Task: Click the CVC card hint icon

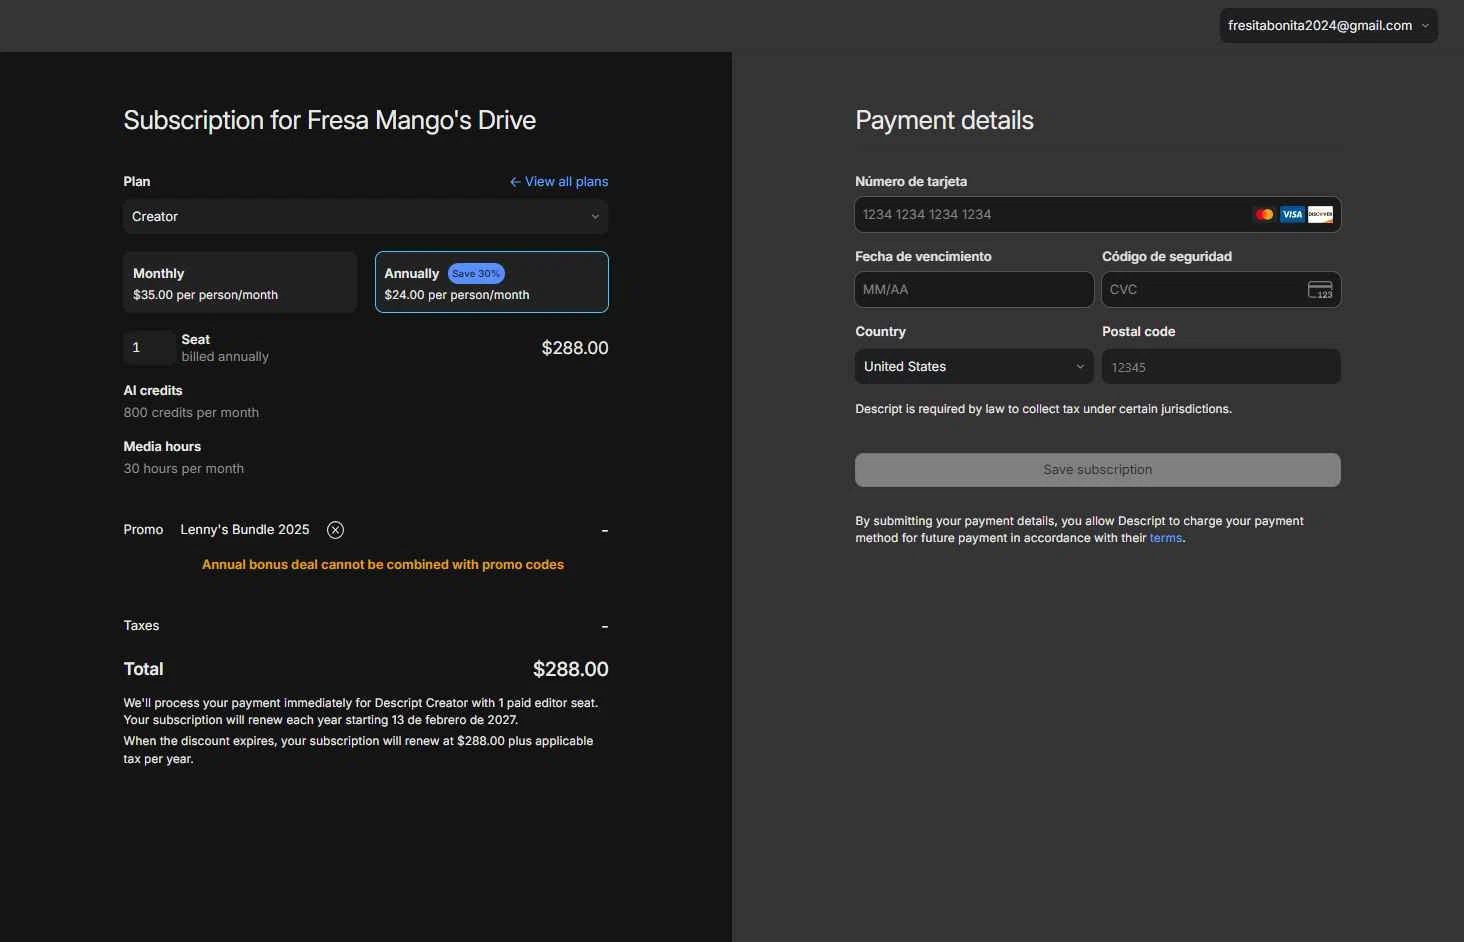Action: (1320, 290)
